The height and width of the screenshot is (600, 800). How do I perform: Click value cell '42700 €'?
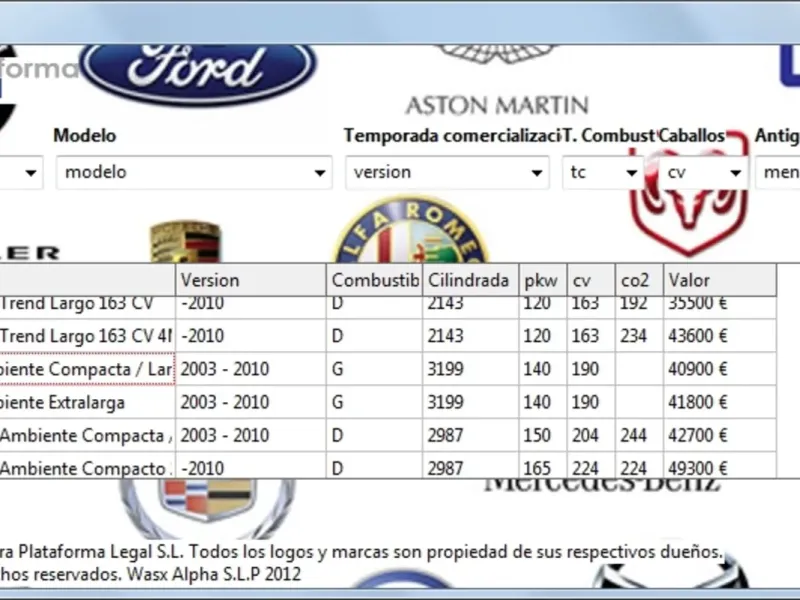pyautogui.click(x=720, y=436)
